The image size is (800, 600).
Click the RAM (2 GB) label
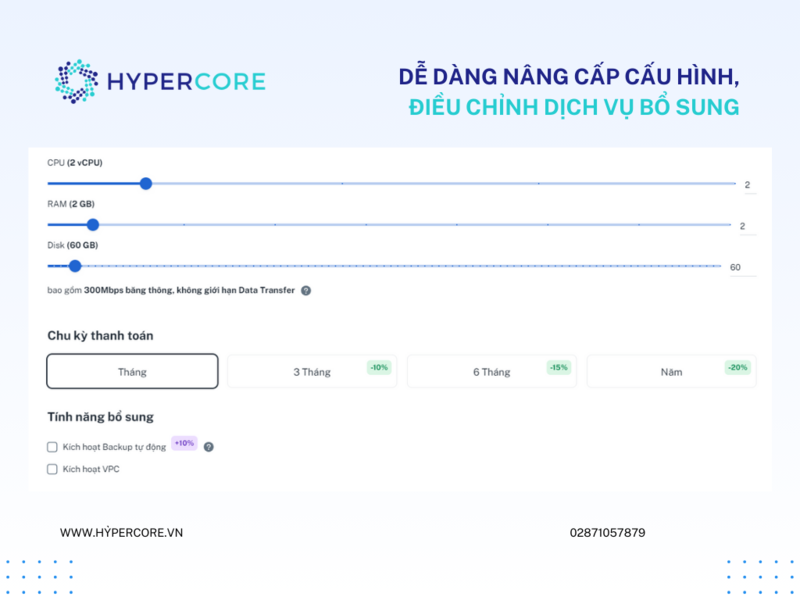pyautogui.click(x=71, y=204)
